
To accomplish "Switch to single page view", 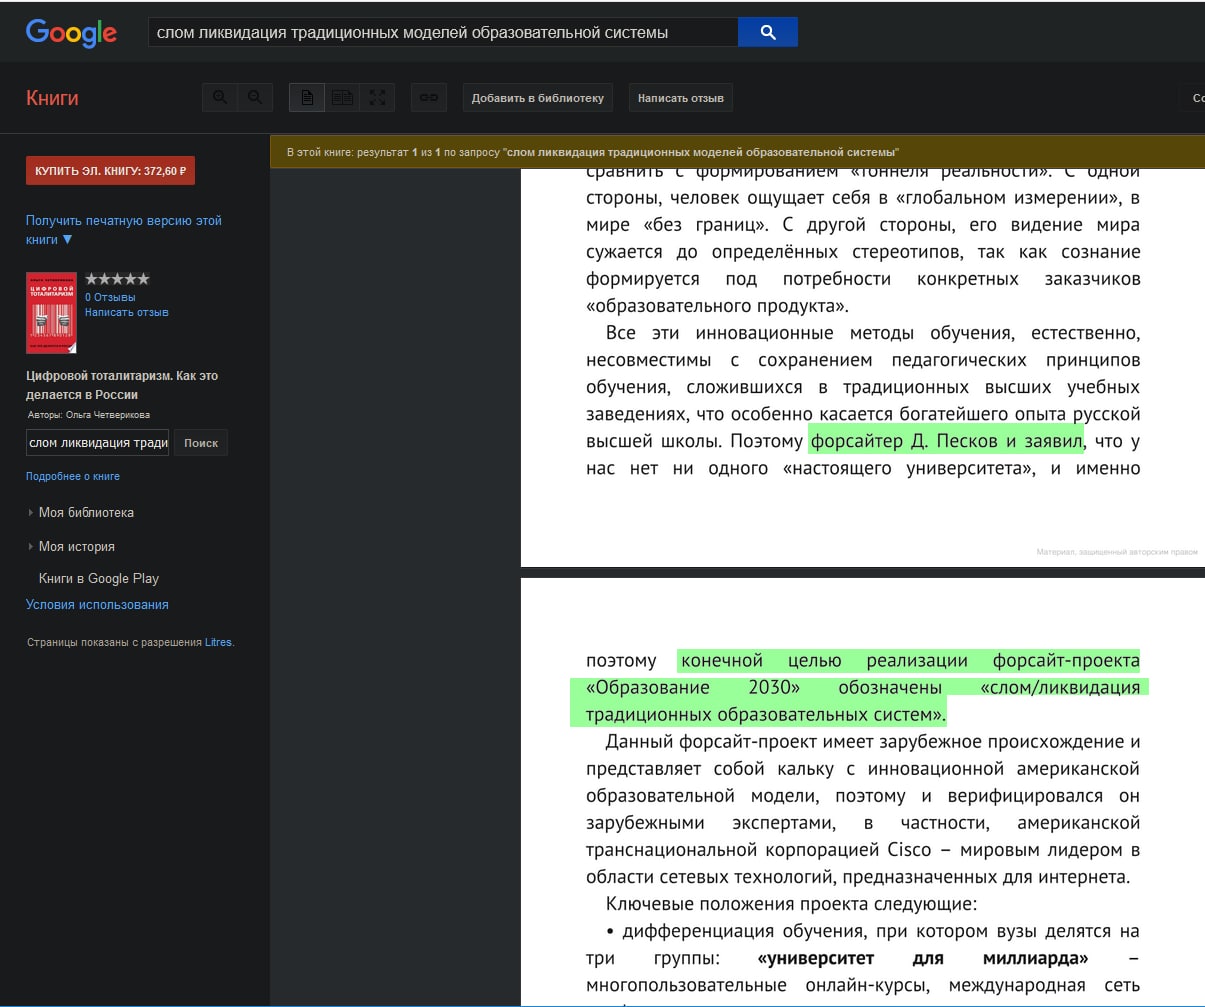I will tap(307, 97).
